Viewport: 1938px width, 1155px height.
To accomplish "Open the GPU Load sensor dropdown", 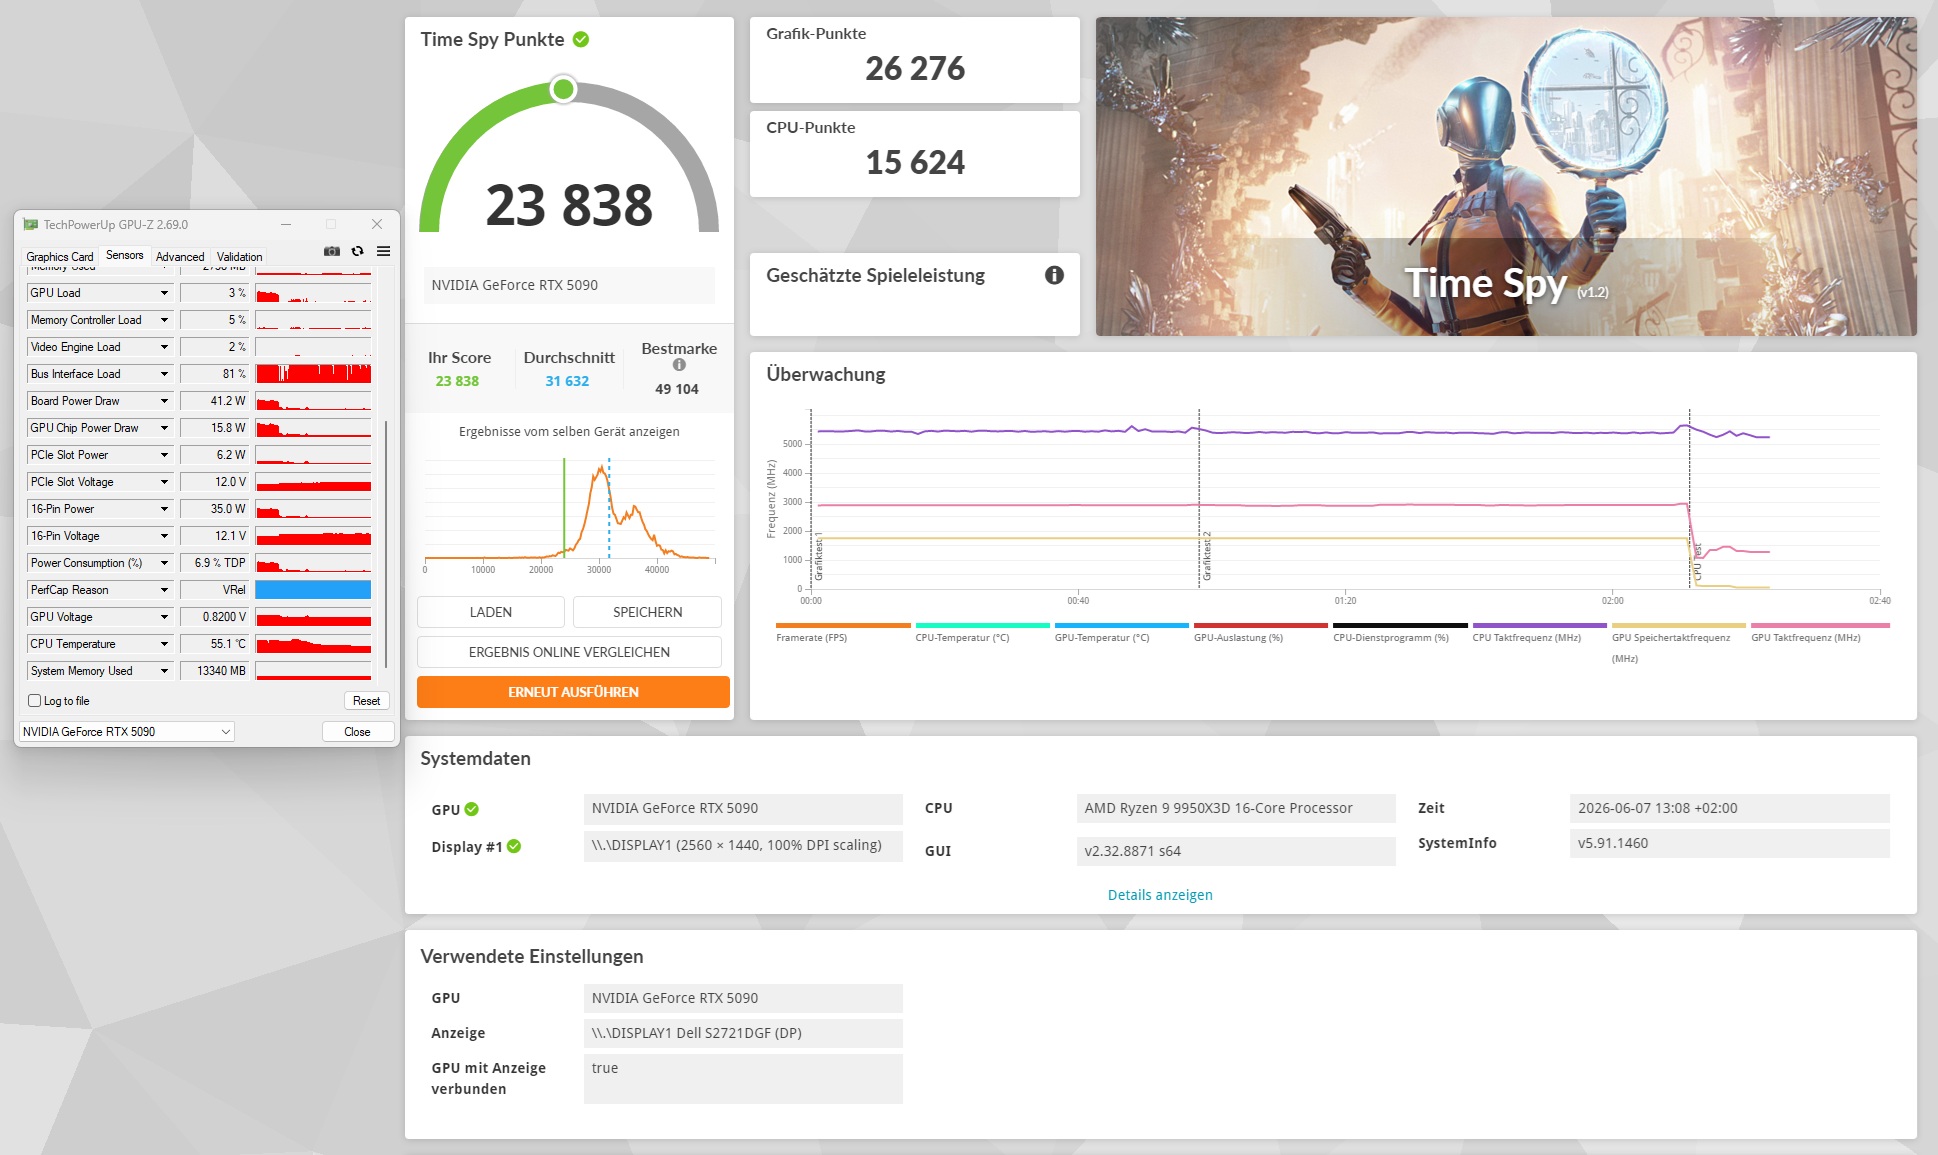I will [x=164, y=293].
